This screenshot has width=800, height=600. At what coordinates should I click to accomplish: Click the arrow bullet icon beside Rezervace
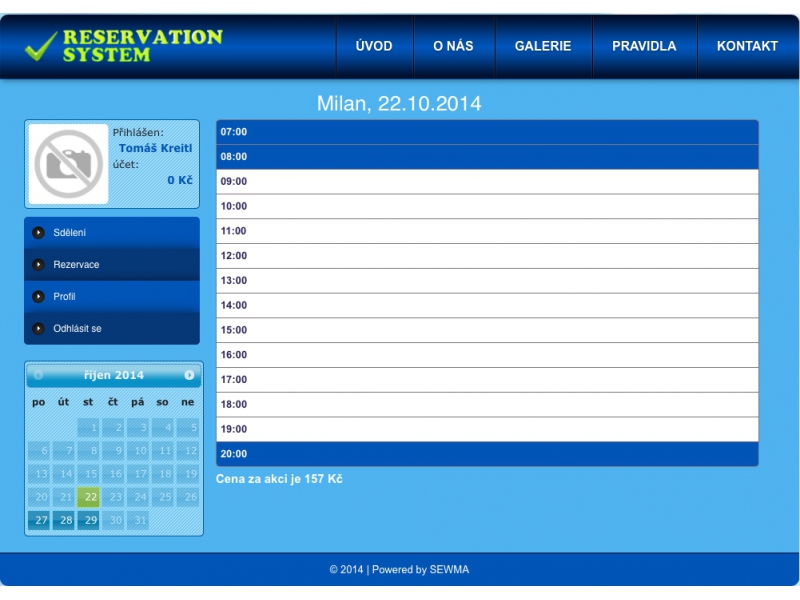pos(39,265)
